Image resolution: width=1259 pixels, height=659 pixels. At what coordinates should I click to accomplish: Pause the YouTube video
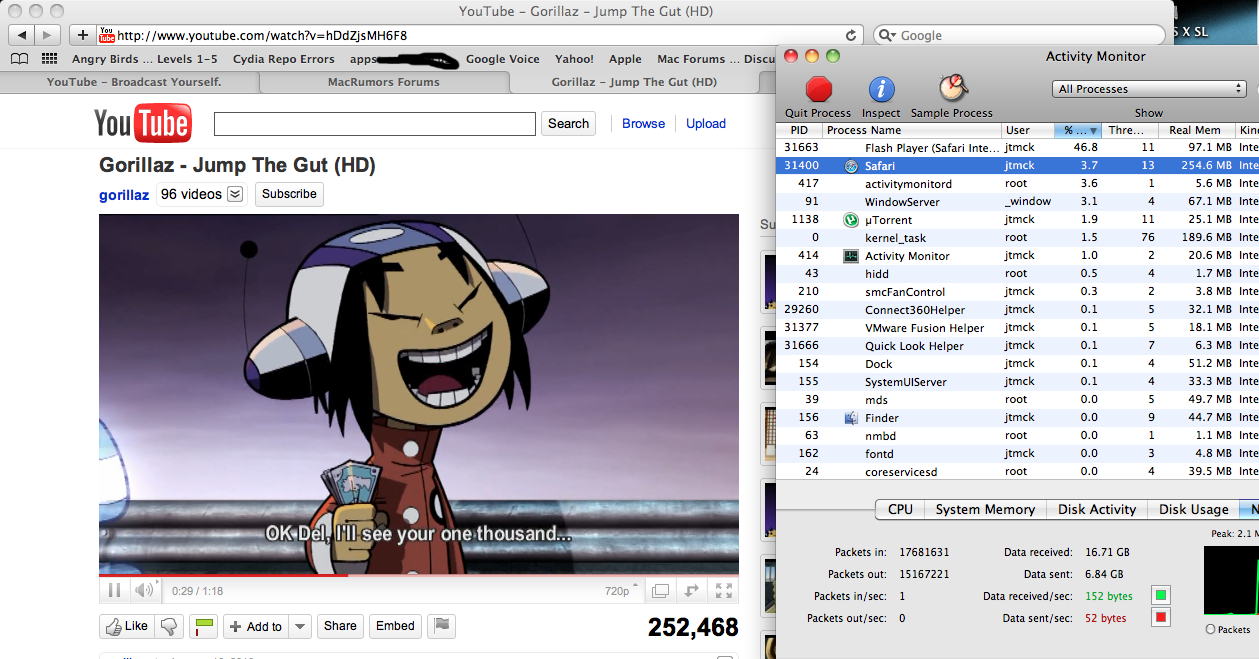coord(115,591)
